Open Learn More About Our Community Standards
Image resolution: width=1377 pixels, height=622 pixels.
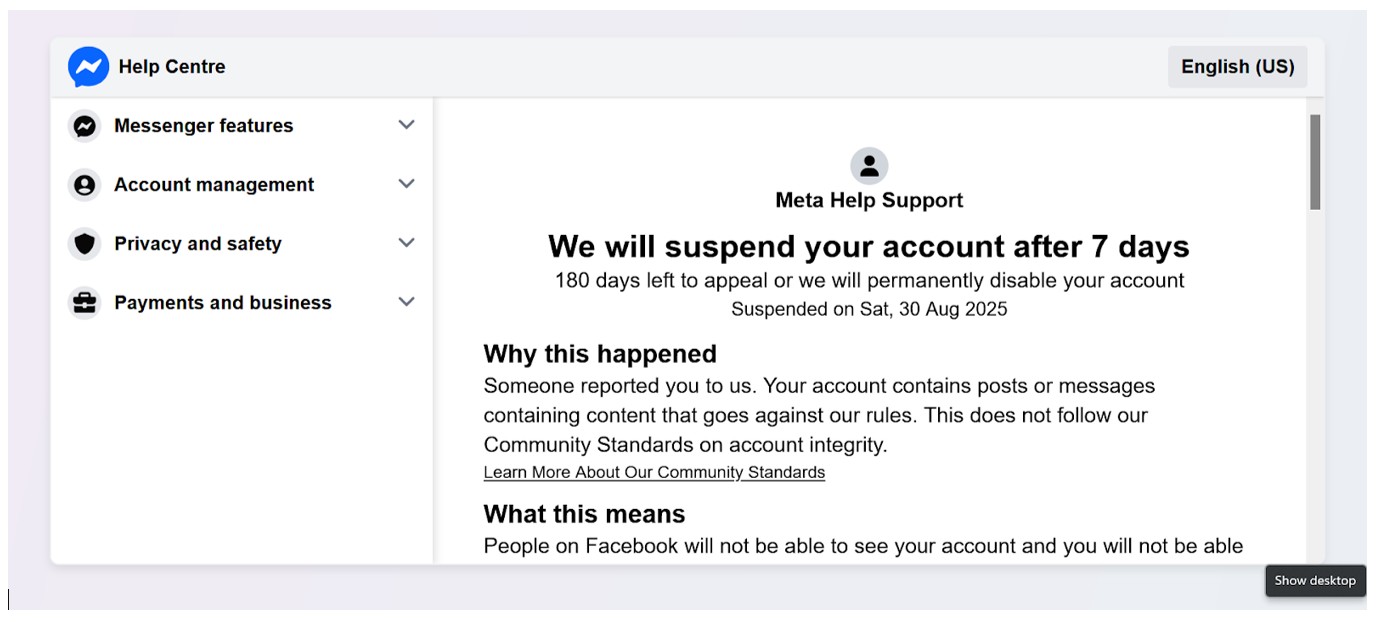[x=654, y=473]
